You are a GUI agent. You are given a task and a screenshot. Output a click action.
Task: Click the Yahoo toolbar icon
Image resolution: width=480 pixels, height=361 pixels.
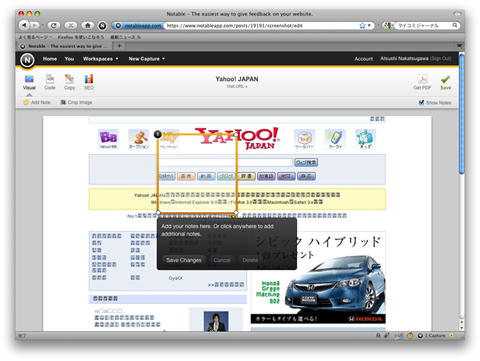(304, 139)
